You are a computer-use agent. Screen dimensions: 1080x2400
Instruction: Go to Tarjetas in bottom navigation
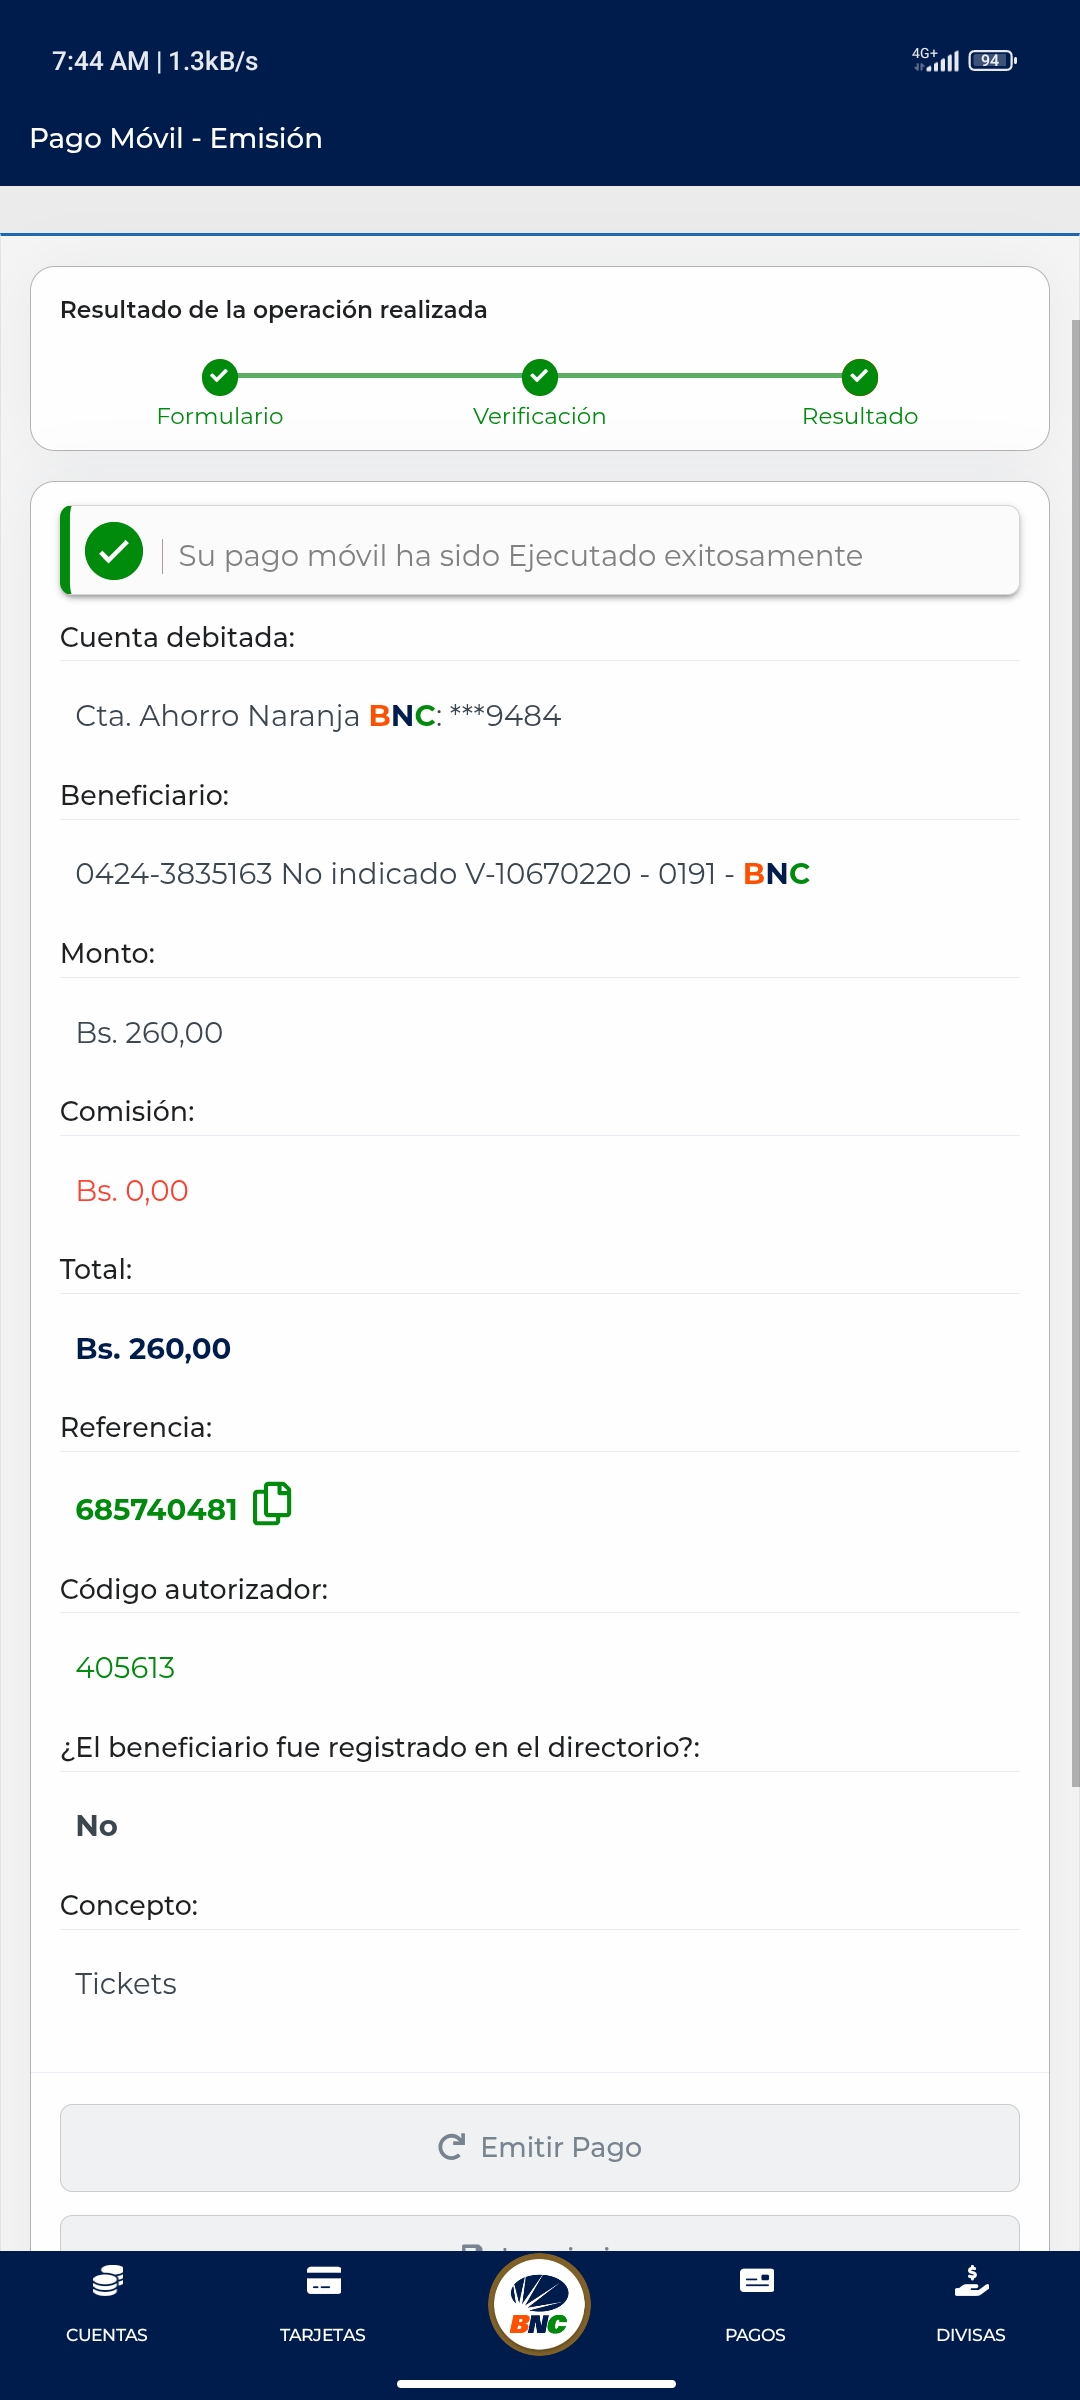323,2304
